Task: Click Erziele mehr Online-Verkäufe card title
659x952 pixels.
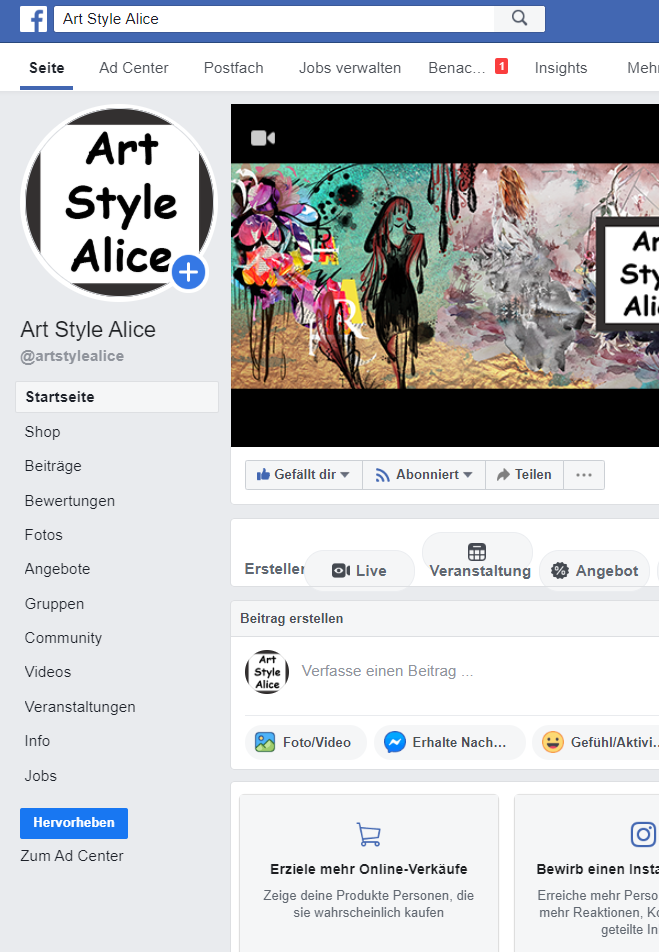Action: click(369, 869)
